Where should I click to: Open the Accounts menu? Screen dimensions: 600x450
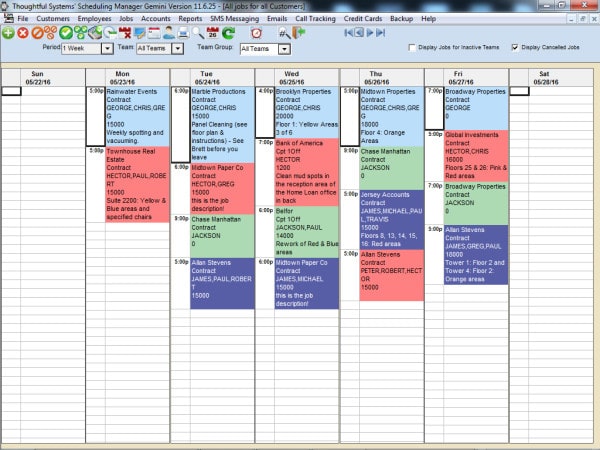(155, 19)
